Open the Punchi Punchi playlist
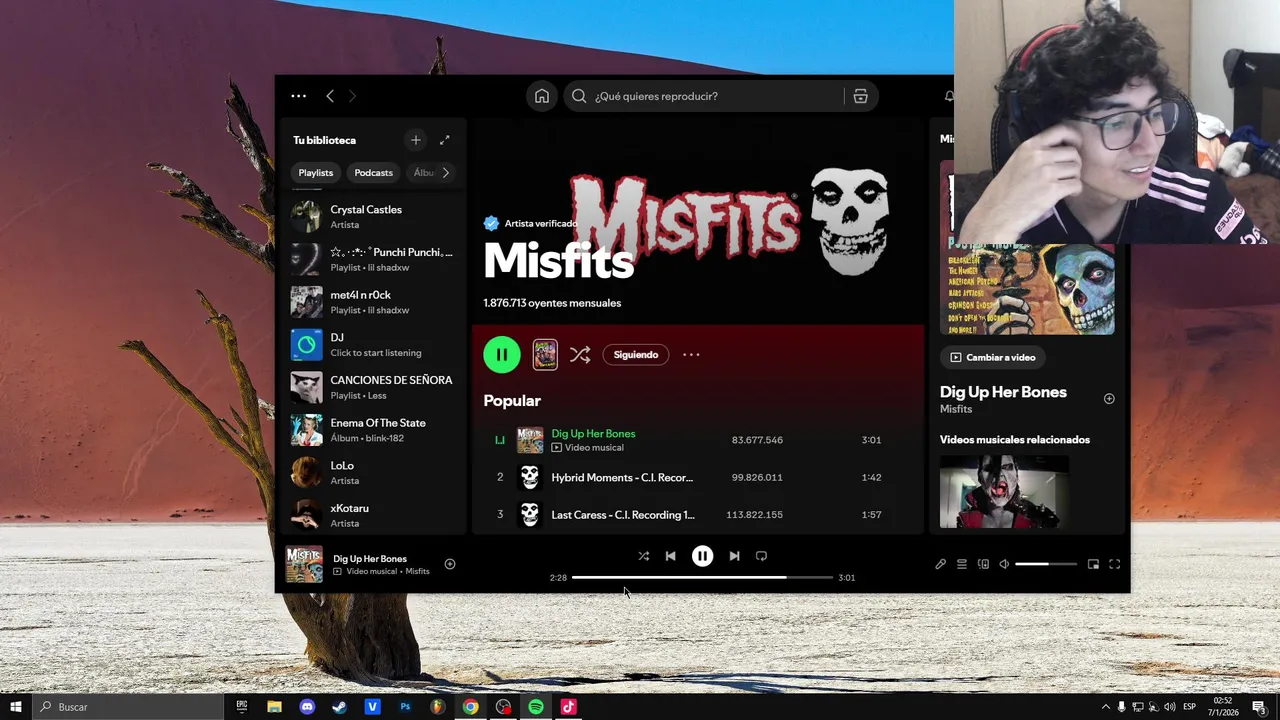 [x=372, y=259]
